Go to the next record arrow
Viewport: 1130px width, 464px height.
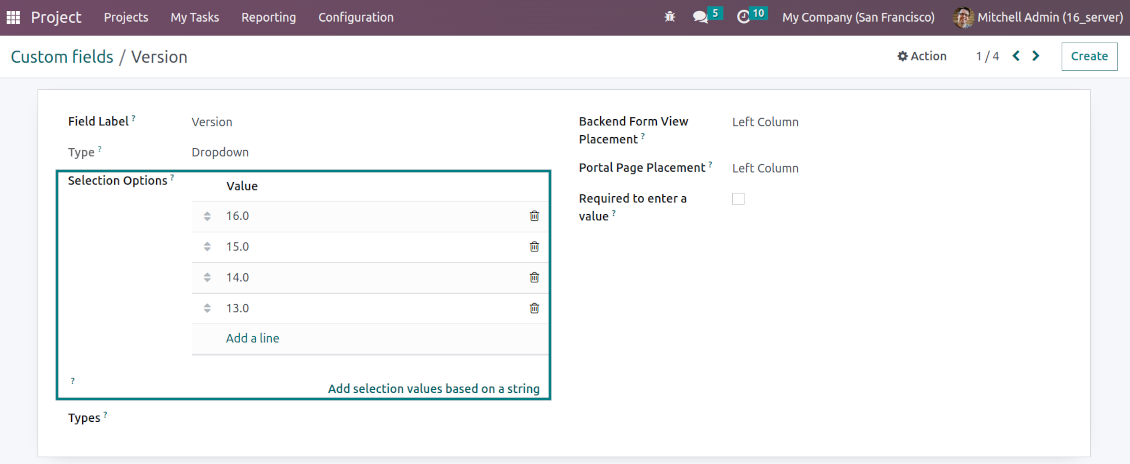coord(1036,56)
